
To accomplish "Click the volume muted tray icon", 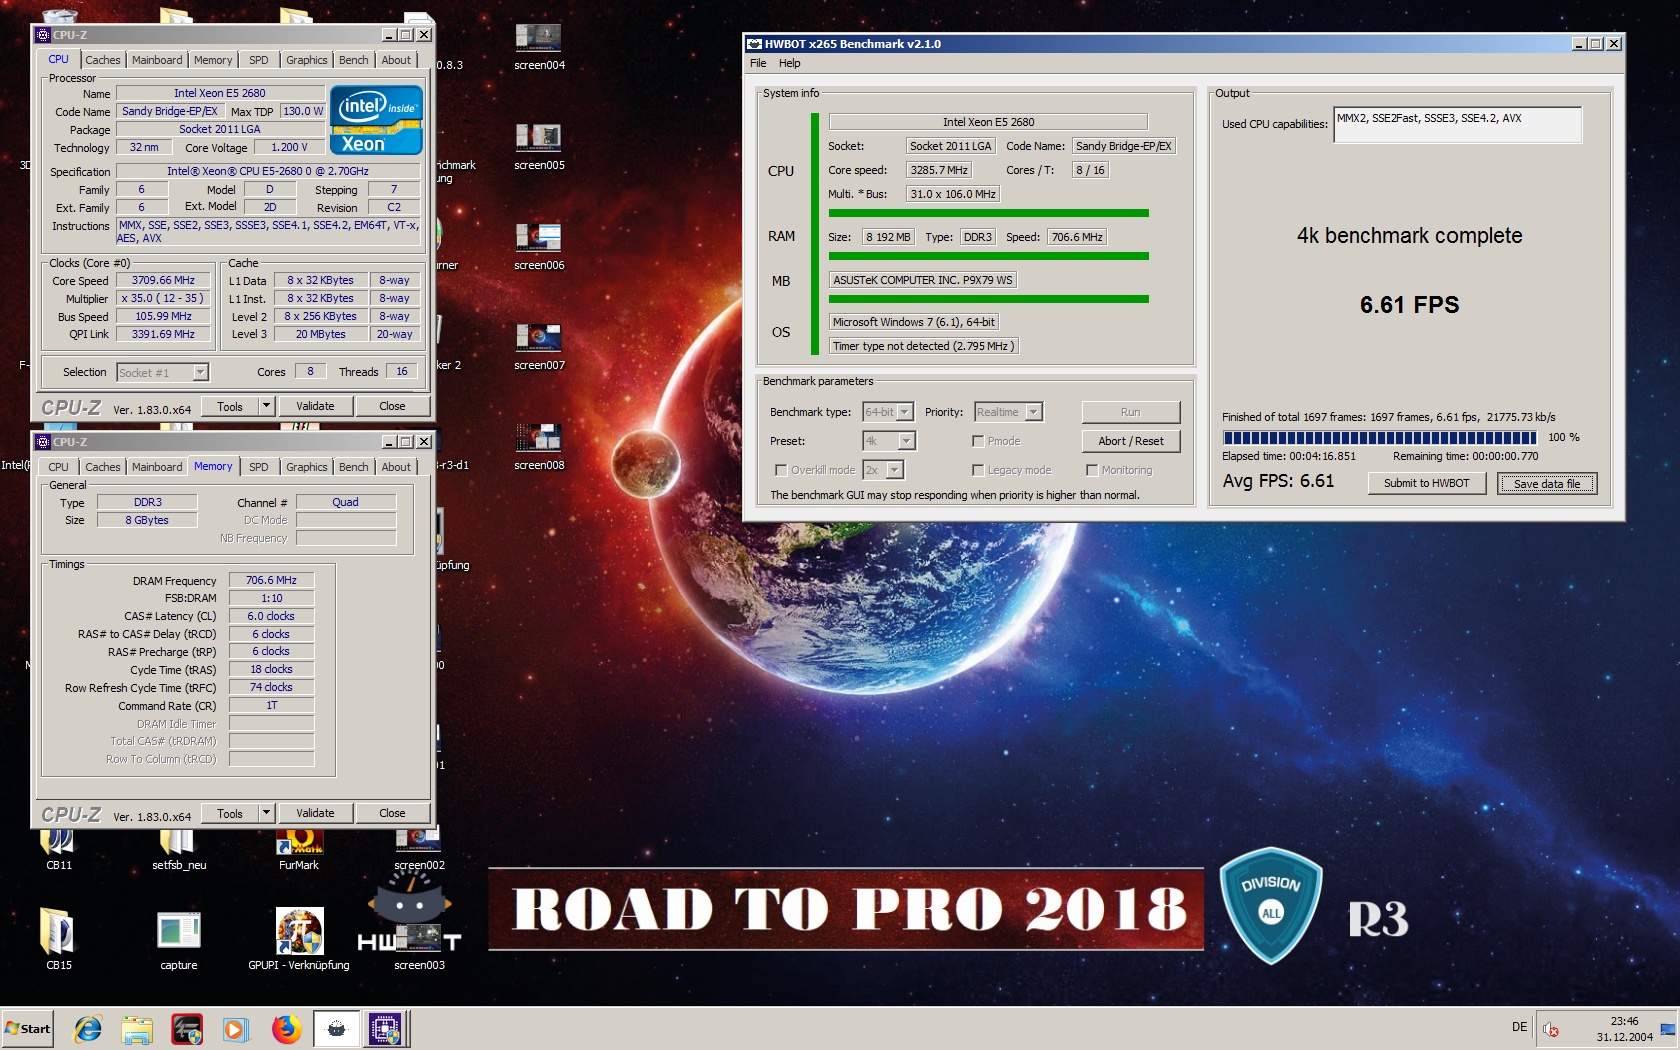I will tap(1551, 1029).
